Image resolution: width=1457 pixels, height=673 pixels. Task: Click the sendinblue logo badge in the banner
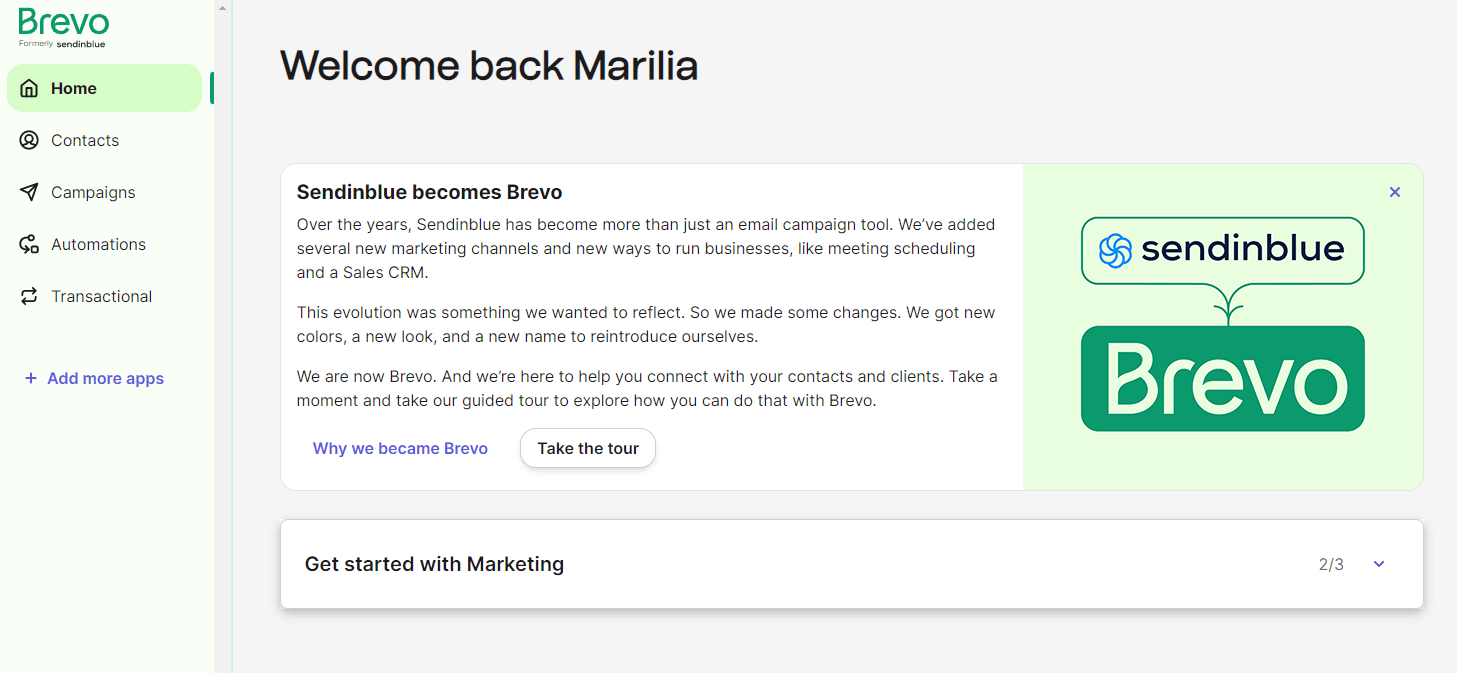(1222, 251)
